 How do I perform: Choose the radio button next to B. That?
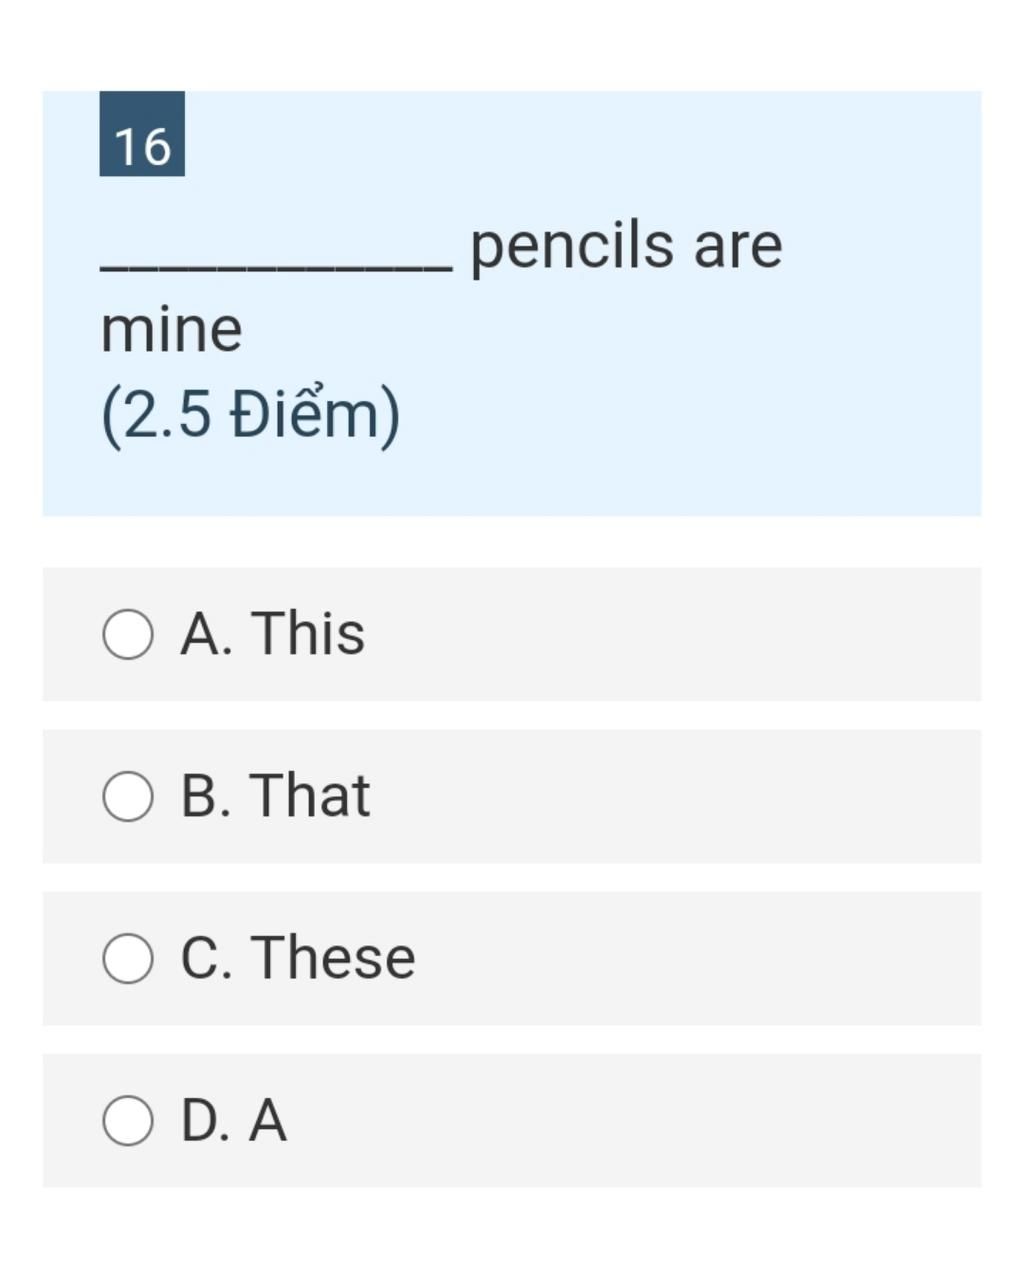128,797
